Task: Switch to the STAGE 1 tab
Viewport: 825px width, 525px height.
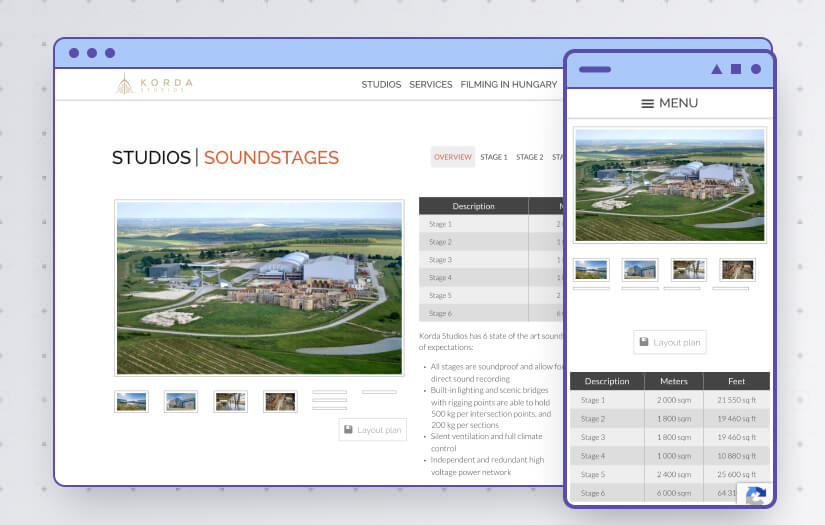Action: [494, 157]
